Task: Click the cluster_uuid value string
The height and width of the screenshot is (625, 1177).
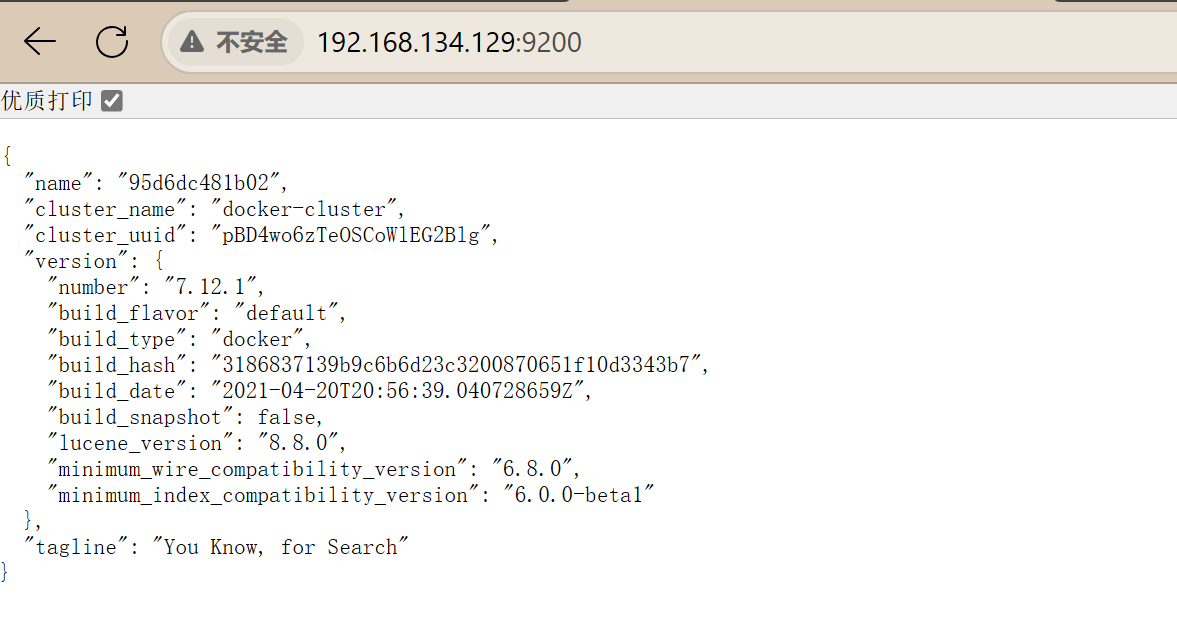Action: click(351, 236)
